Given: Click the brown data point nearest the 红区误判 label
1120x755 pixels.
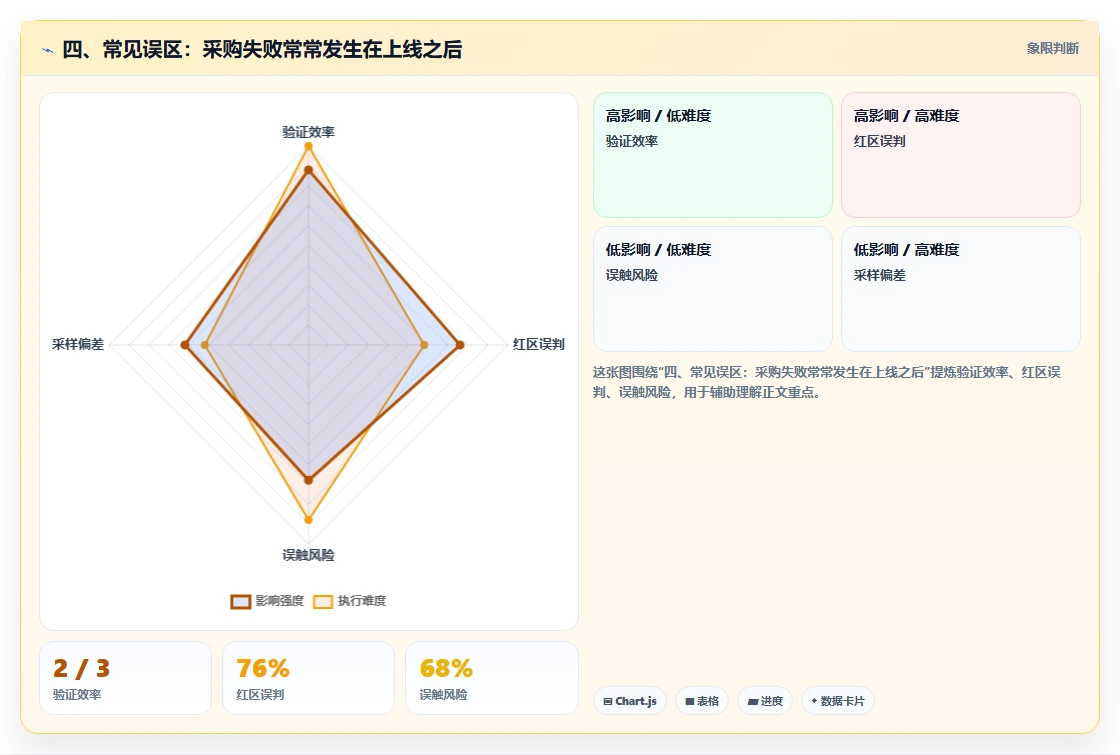Looking at the screenshot, I should (x=460, y=345).
